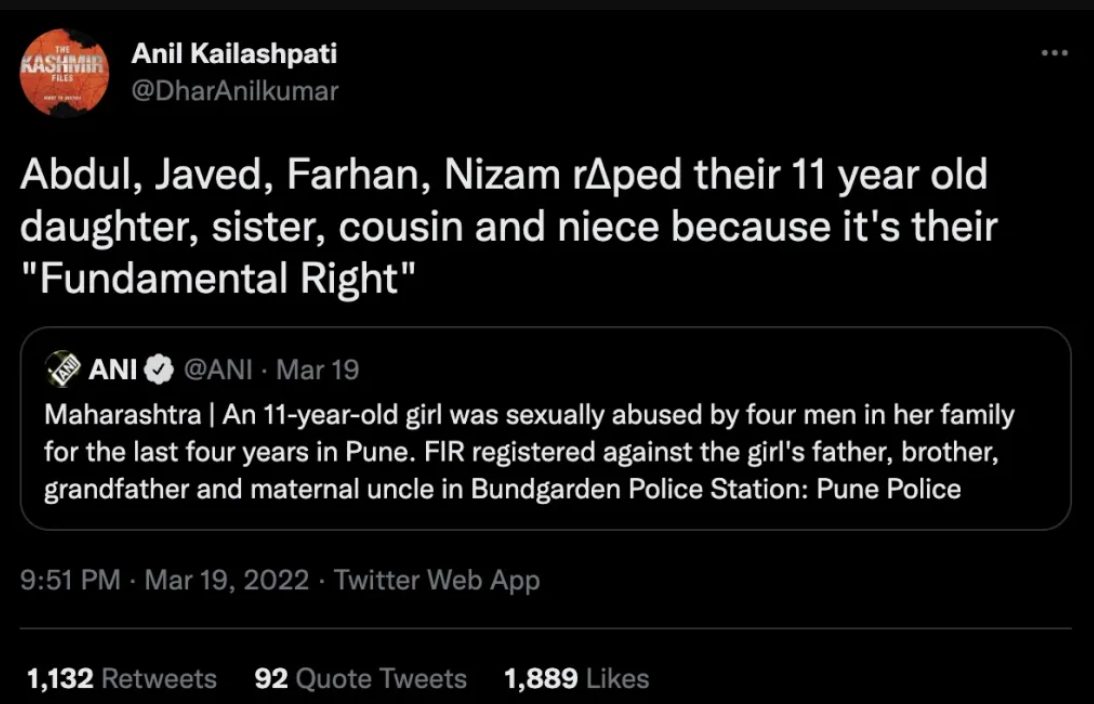Open the three-dot more options menu

point(1054,53)
